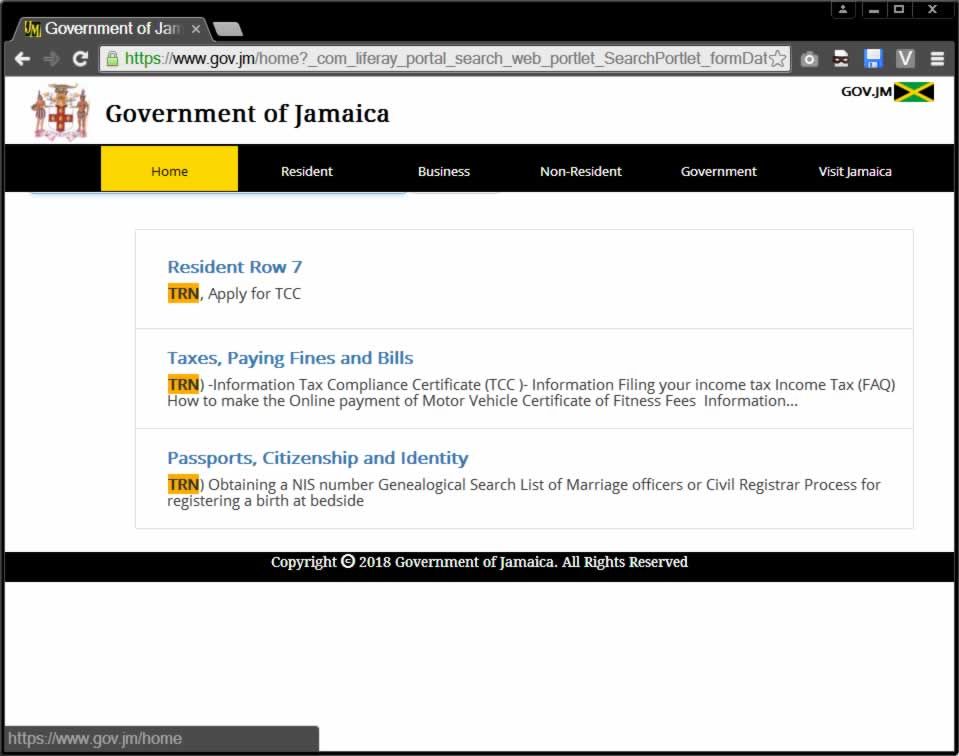Screen dimensions: 959x756
Task: Select the Government of Jamaica browser tab
Action: pos(112,29)
